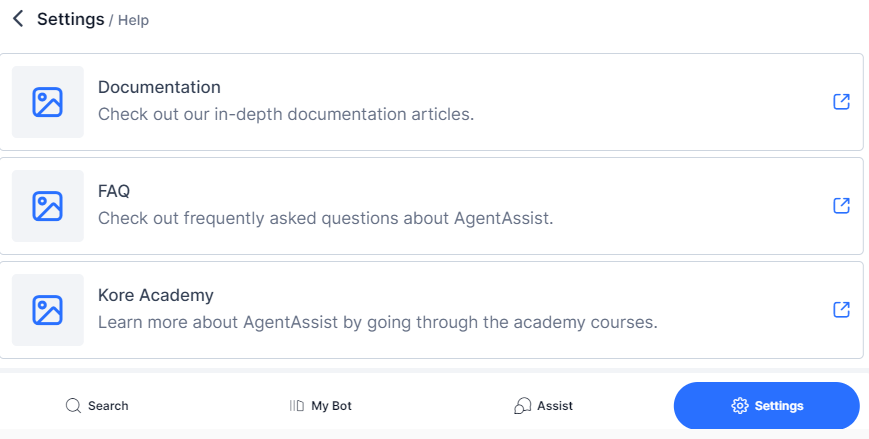The width and height of the screenshot is (869, 439).
Task: Click the Documentation image placeholder icon
Action: click(x=48, y=102)
